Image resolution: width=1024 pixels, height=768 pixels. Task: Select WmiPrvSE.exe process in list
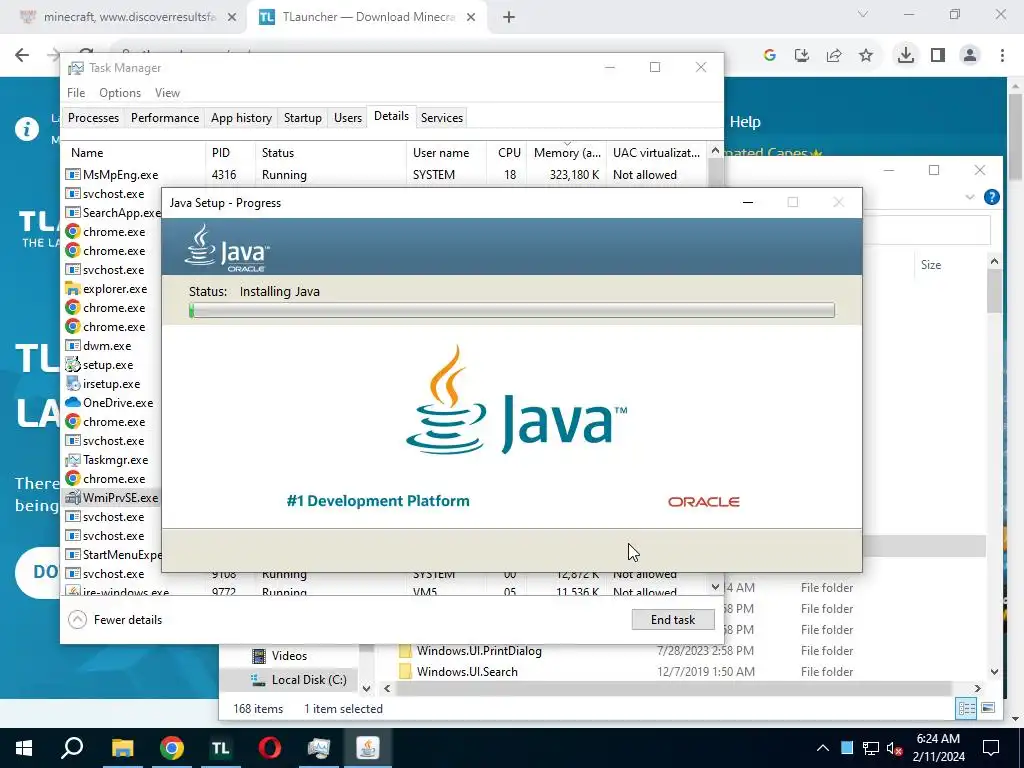click(112, 498)
